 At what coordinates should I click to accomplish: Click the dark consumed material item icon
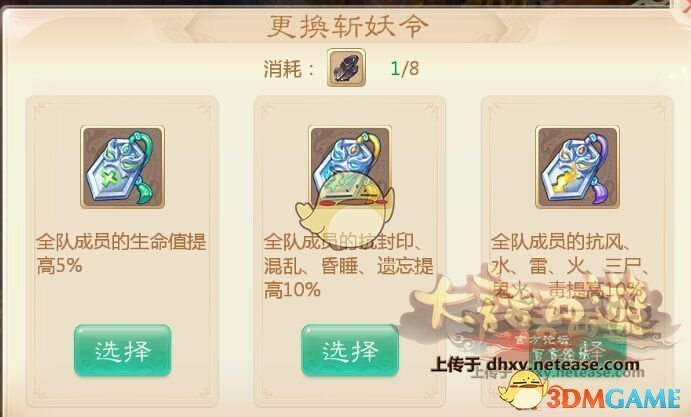click(346, 67)
